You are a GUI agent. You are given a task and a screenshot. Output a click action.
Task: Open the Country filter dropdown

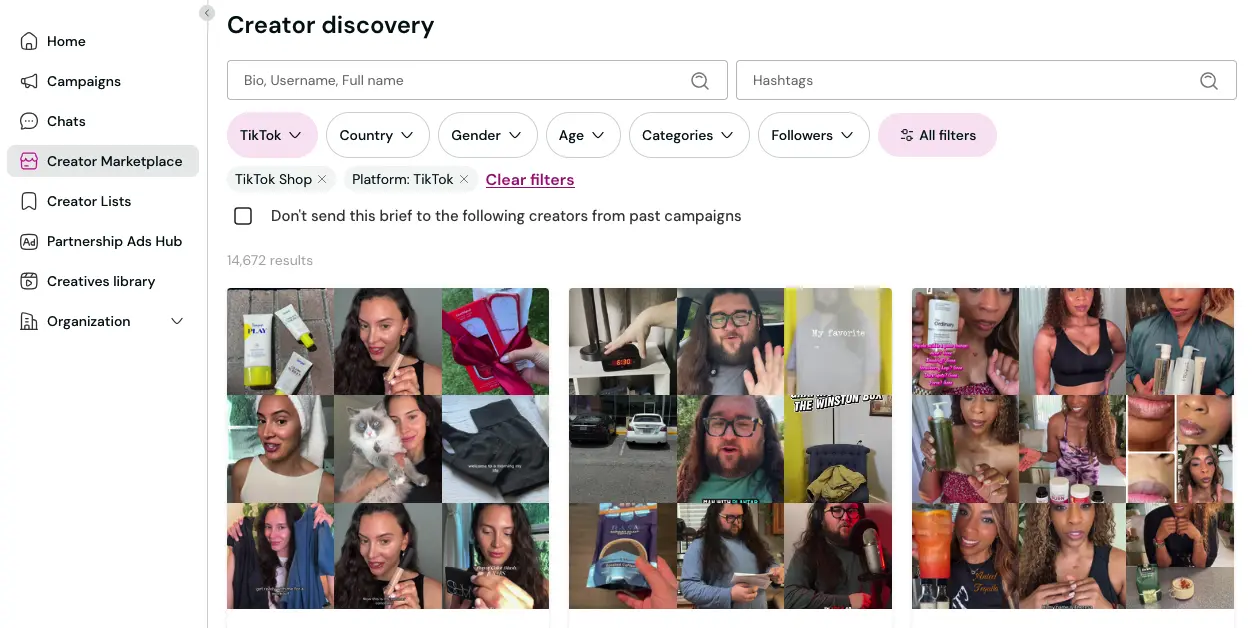coord(377,135)
